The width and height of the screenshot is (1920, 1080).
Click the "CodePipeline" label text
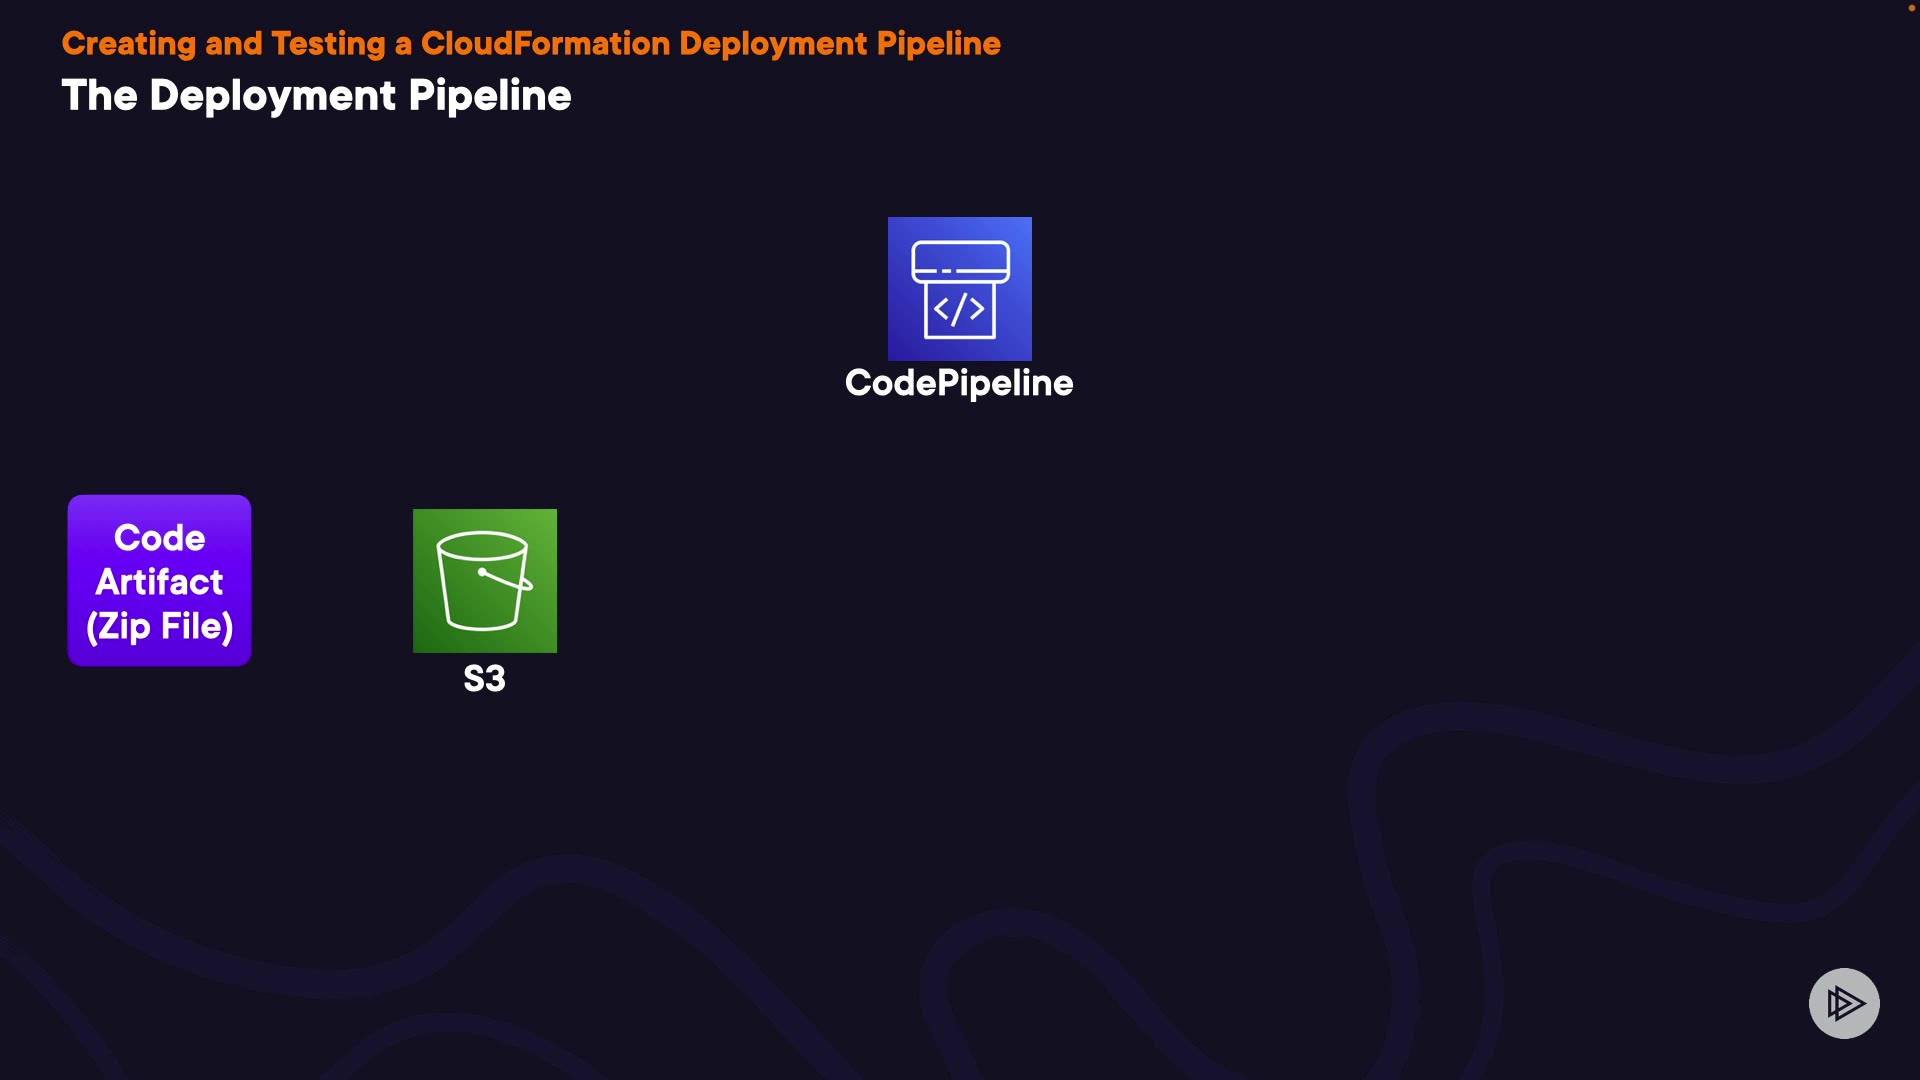(x=958, y=383)
